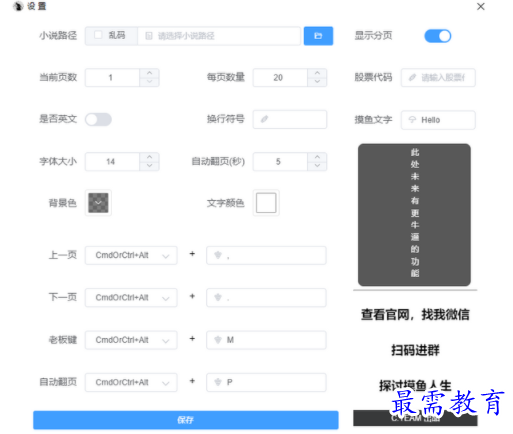Click the 换行符号 input field
Viewport: 513px width, 434px height.
coord(290,119)
